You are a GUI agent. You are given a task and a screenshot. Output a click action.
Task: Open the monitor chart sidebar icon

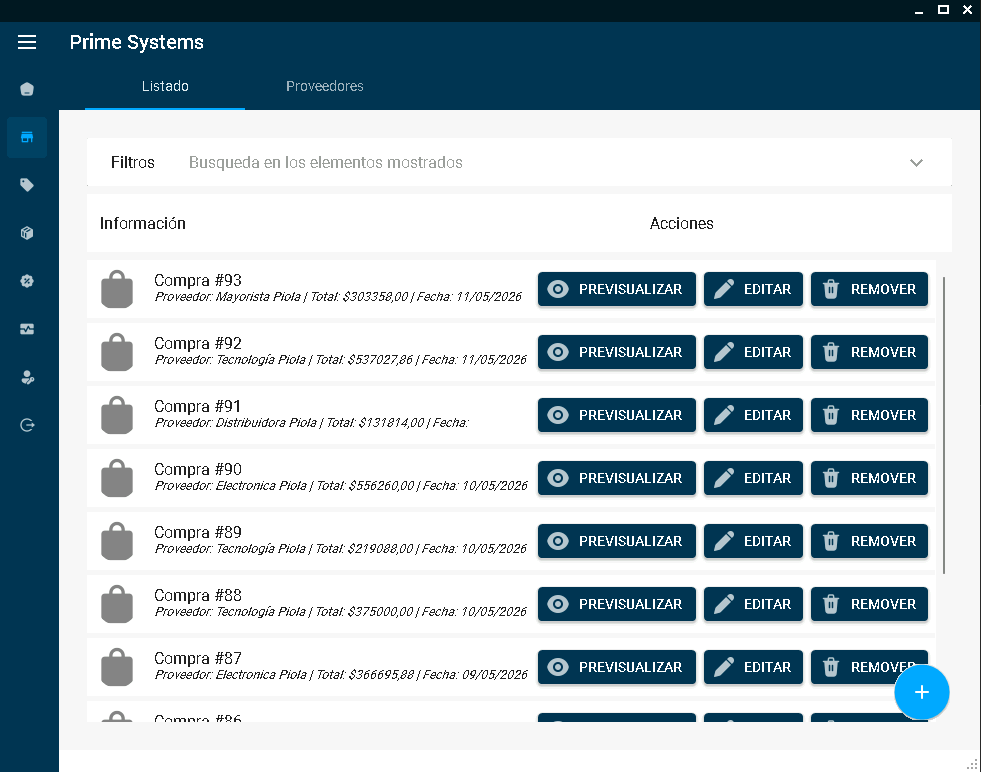(27, 329)
